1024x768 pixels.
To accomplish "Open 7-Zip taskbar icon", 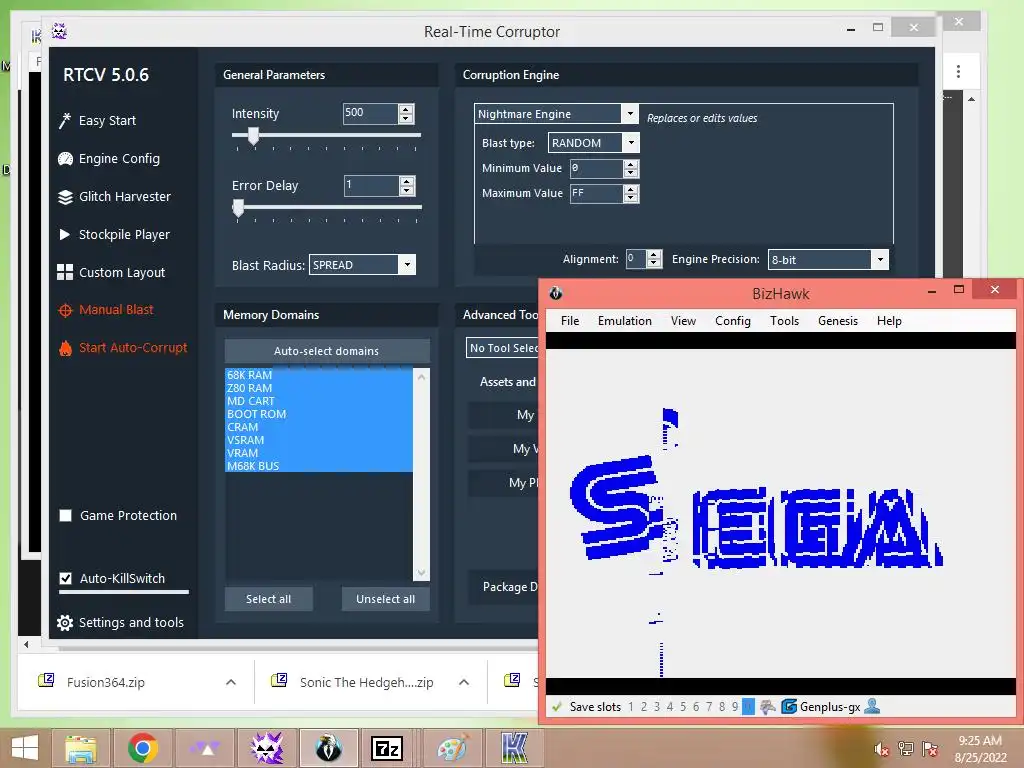I will (x=387, y=748).
